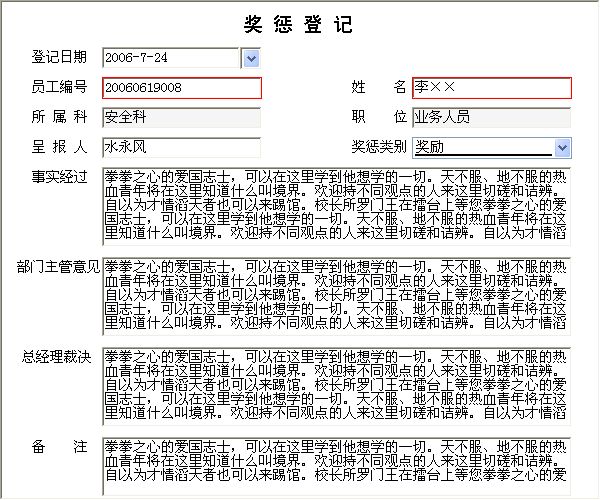
Task: Click the 事实经过 label
Action: click(x=59, y=177)
